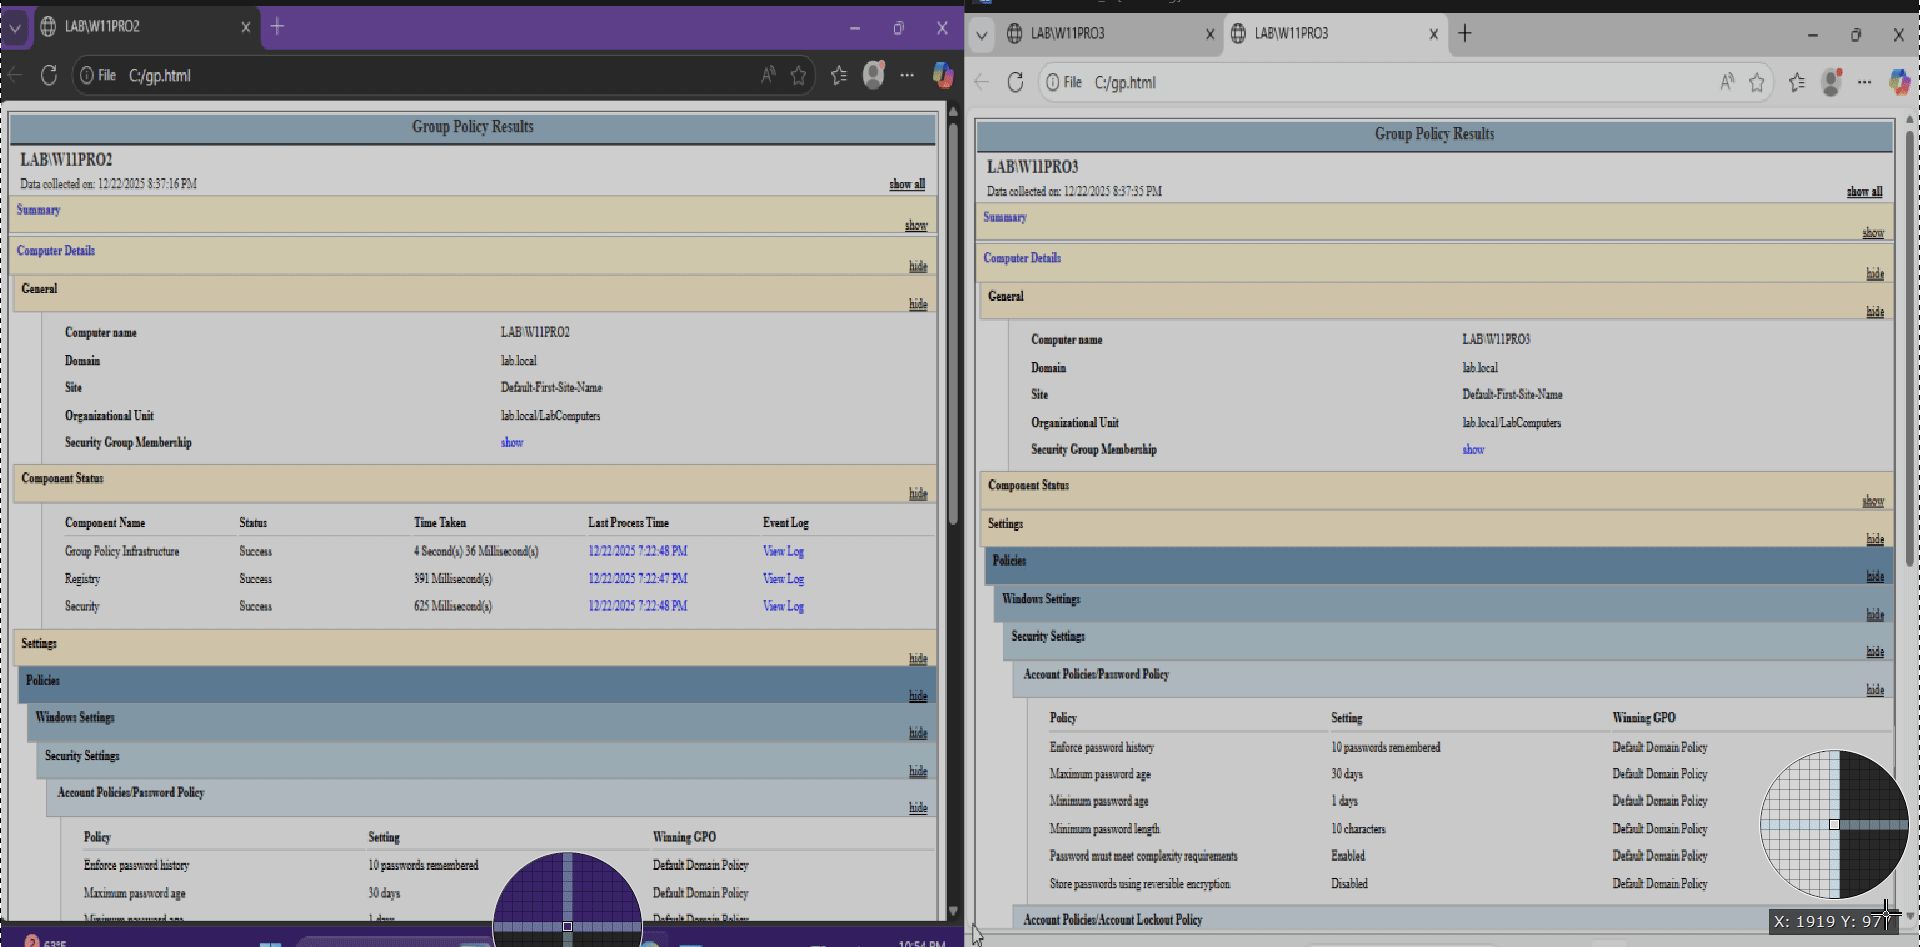1920x947 pixels.
Task: Click the favorite star icon in right browser window
Action: click(1756, 83)
